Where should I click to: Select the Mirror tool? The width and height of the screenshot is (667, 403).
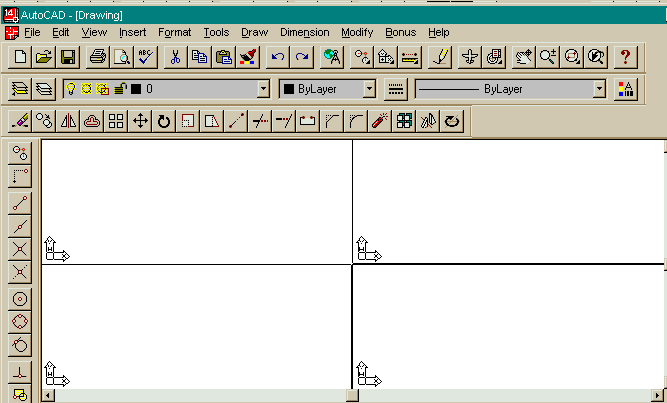pyautogui.click(x=68, y=121)
